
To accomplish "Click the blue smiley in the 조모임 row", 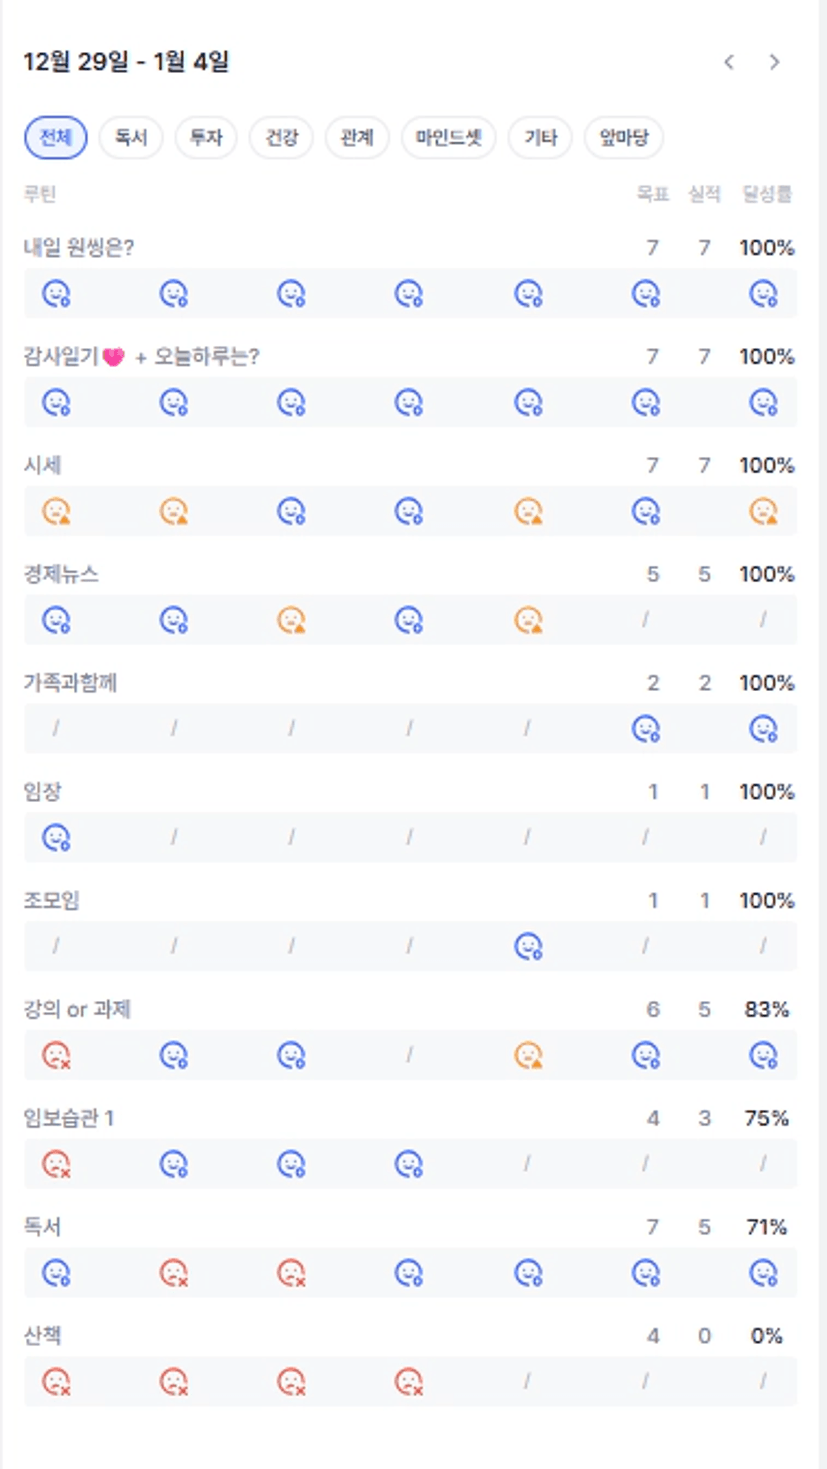I will point(528,946).
